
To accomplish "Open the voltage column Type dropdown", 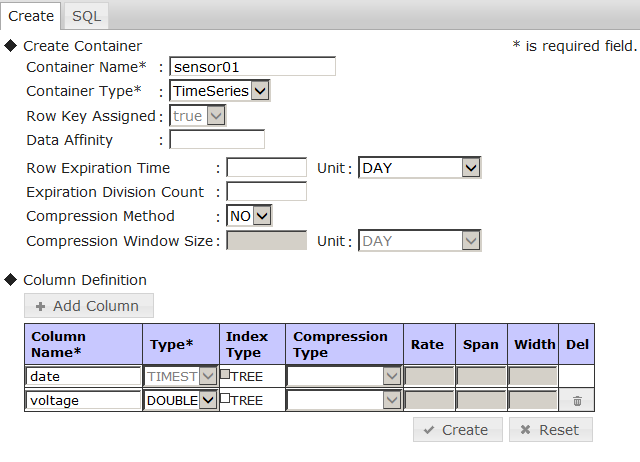I will [181, 400].
